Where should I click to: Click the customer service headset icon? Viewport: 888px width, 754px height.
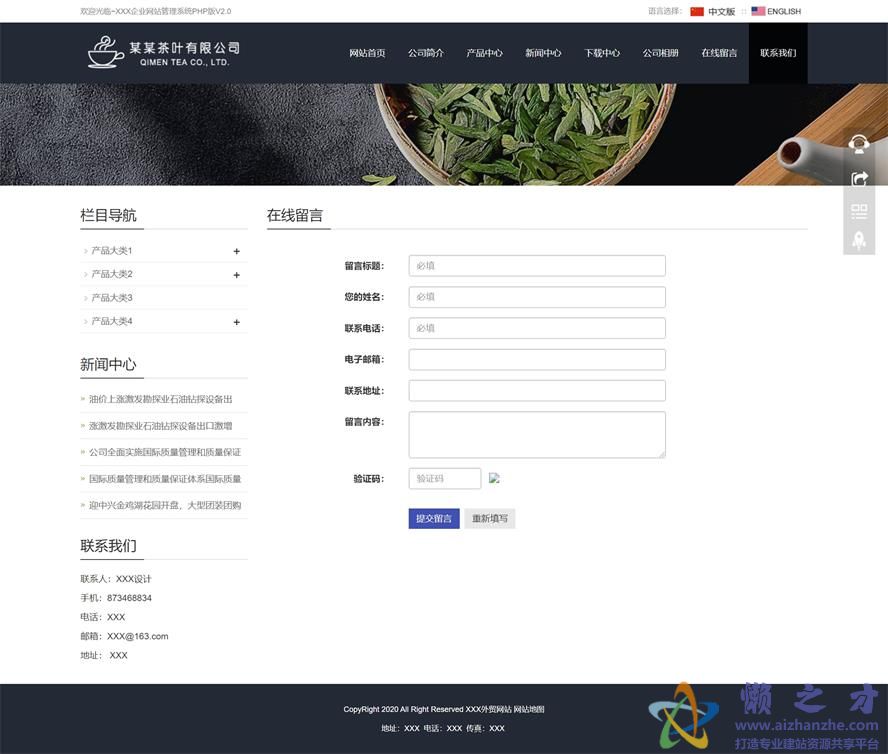coord(859,143)
